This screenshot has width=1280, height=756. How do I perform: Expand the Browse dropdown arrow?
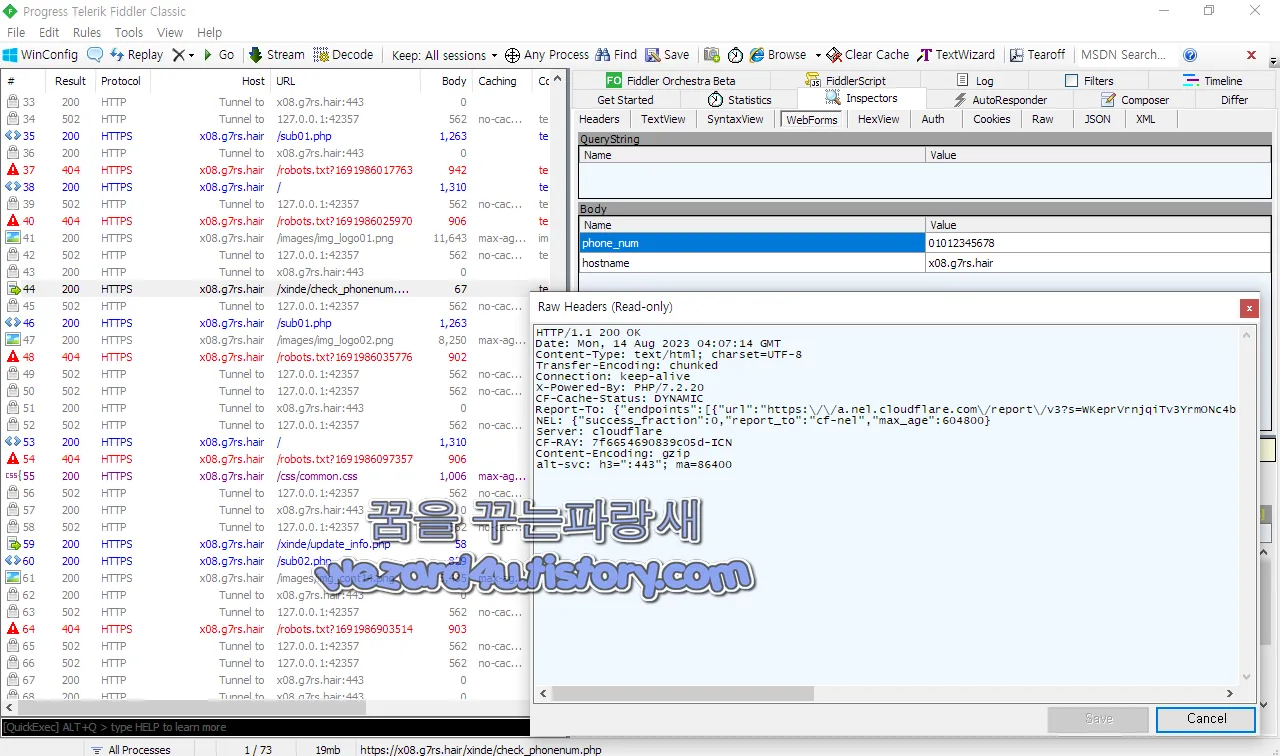point(818,55)
